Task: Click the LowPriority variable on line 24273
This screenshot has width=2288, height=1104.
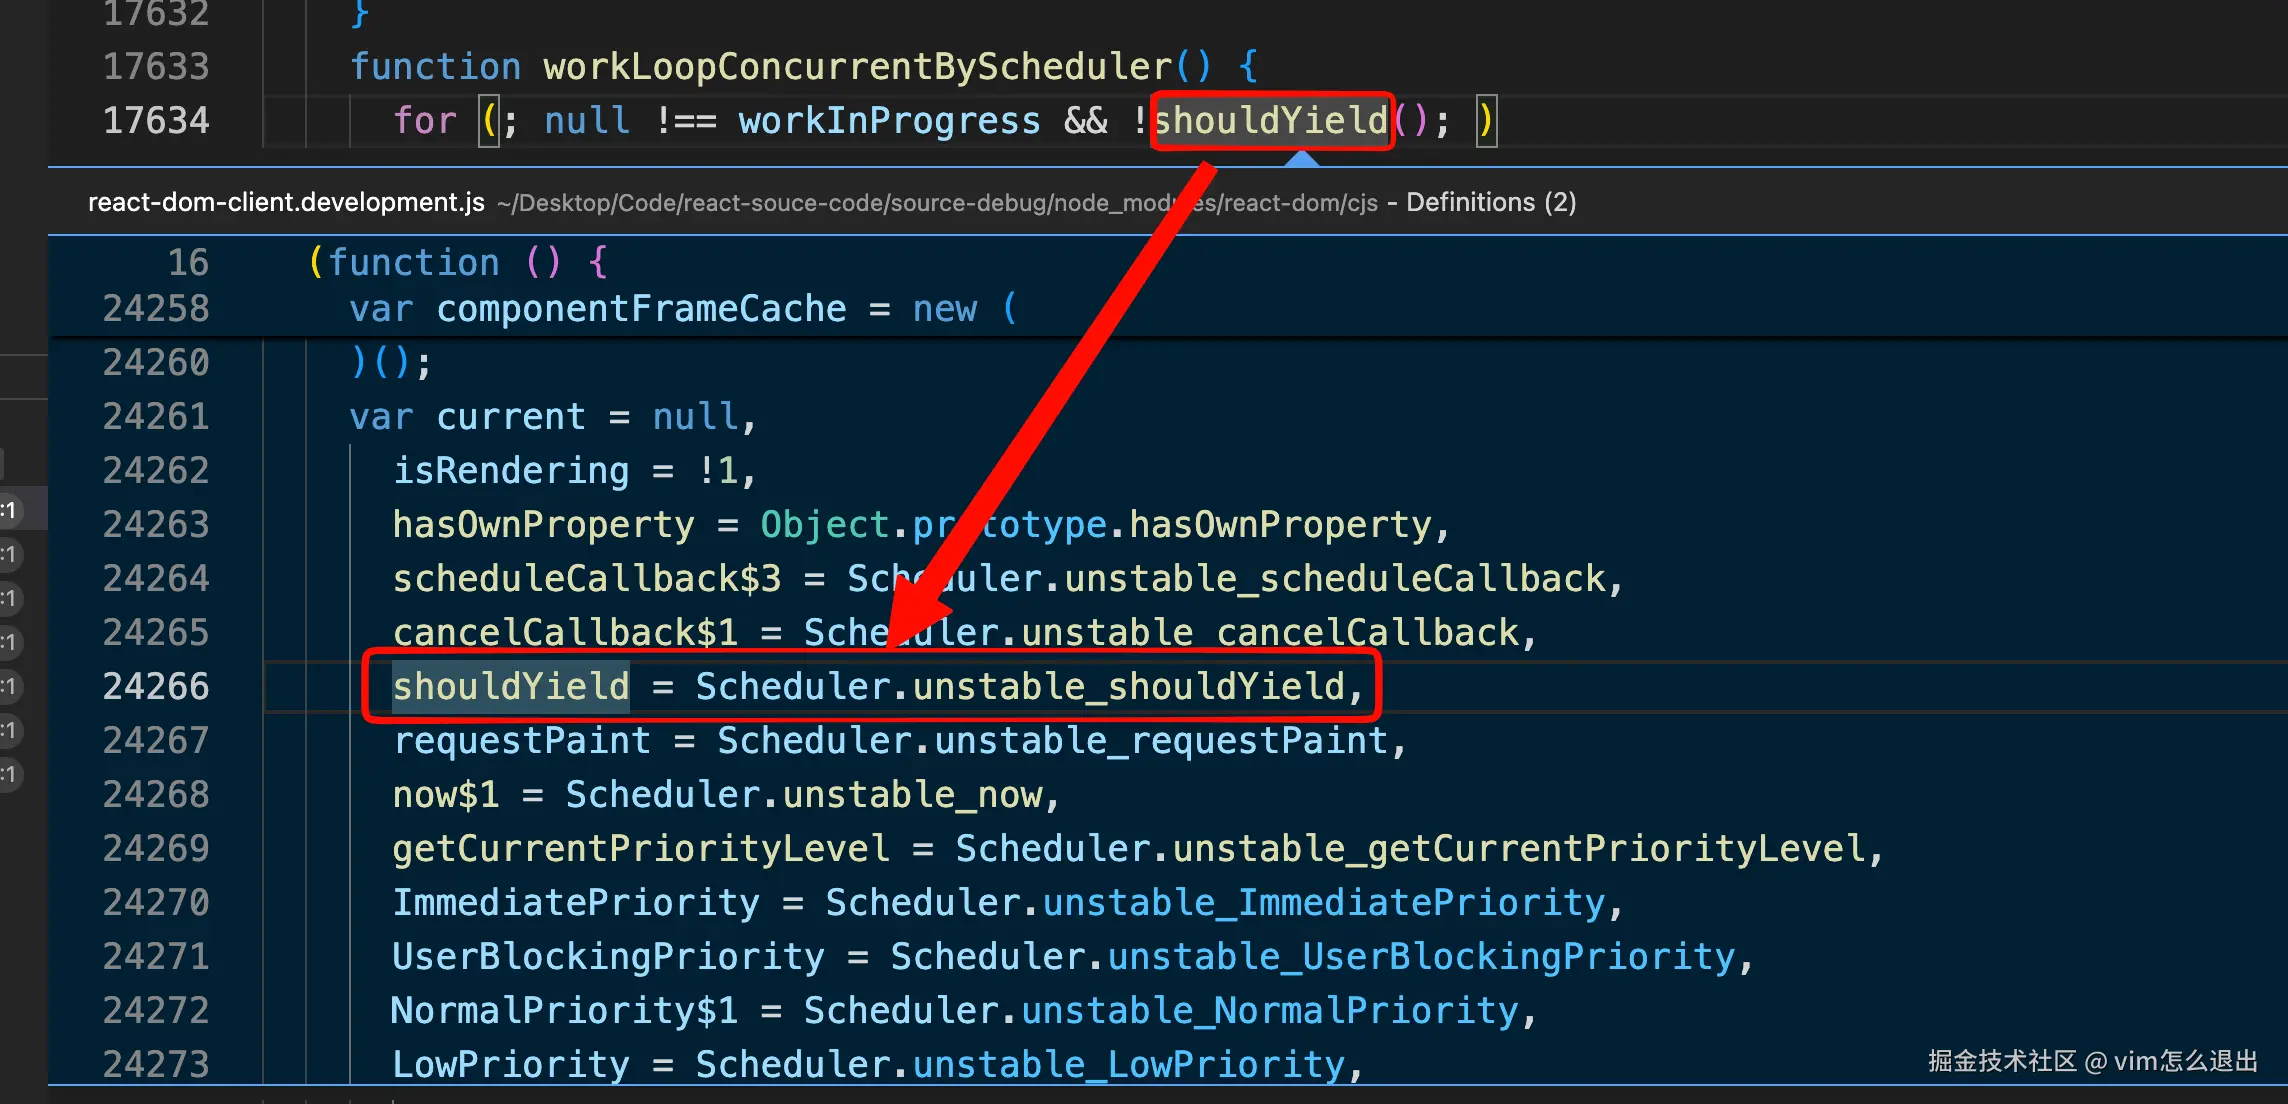Action: pyautogui.click(x=510, y=1064)
